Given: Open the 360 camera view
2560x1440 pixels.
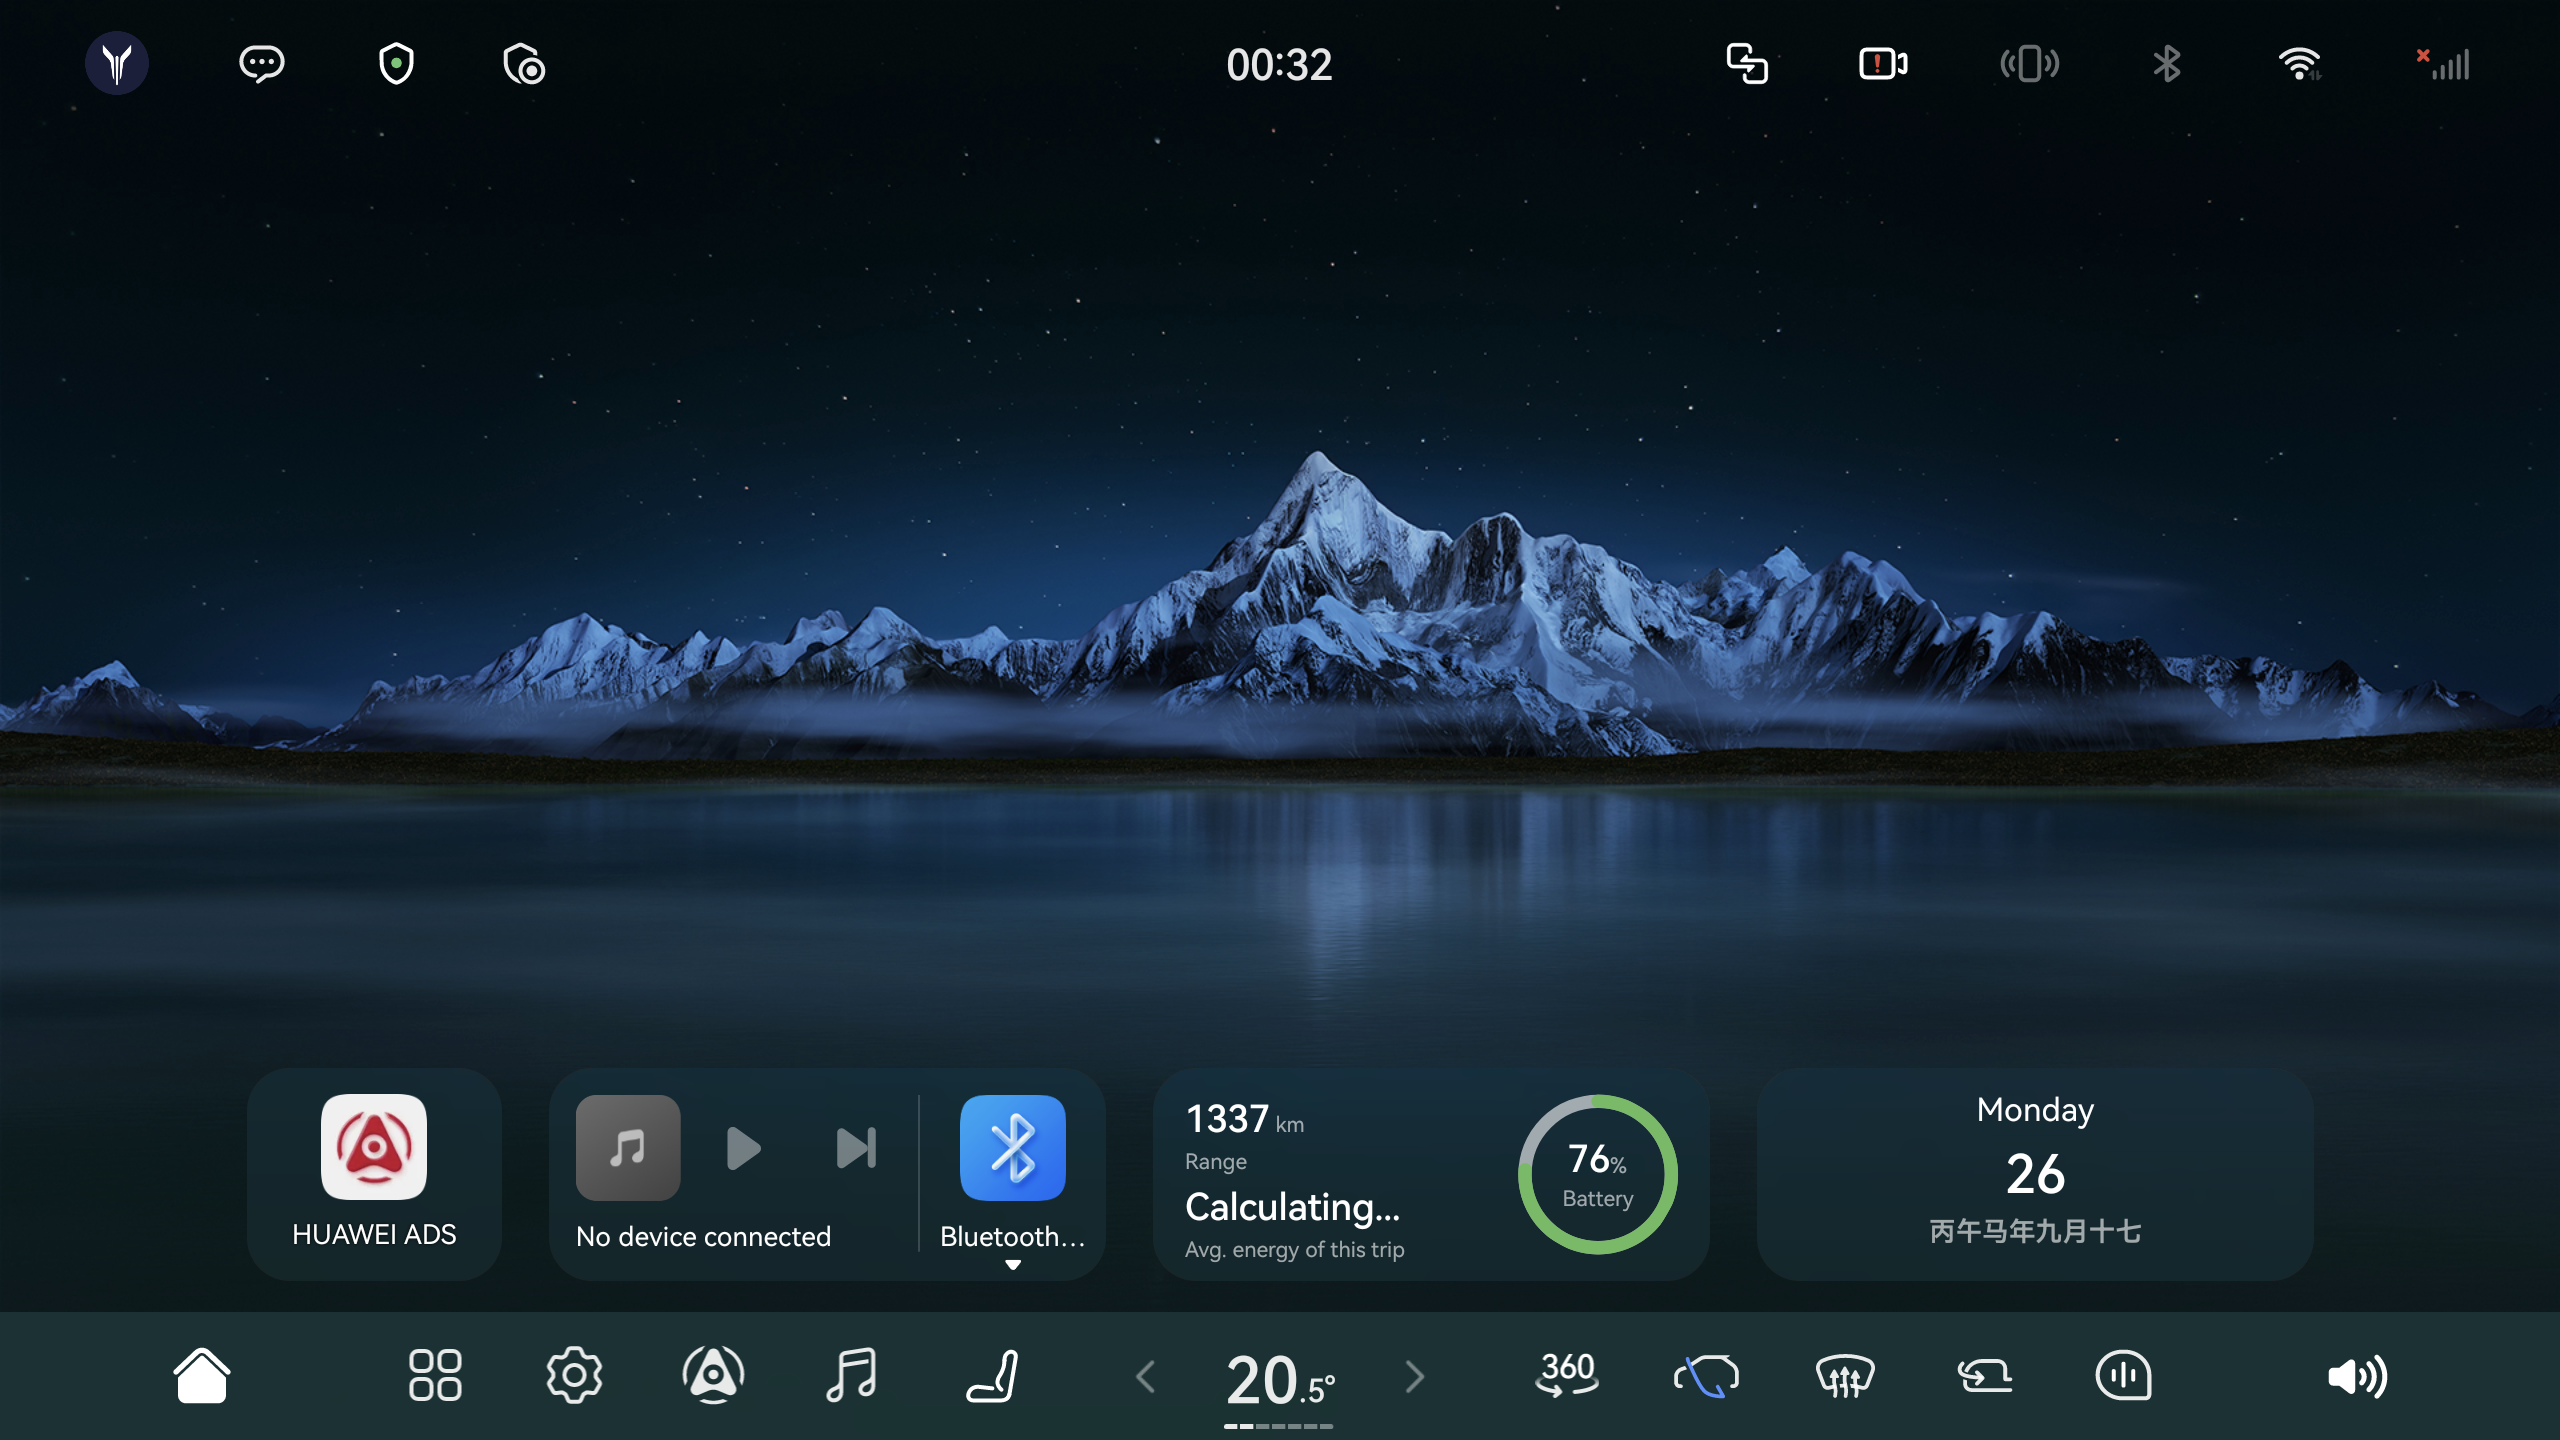Looking at the screenshot, I should [1567, 1375].
